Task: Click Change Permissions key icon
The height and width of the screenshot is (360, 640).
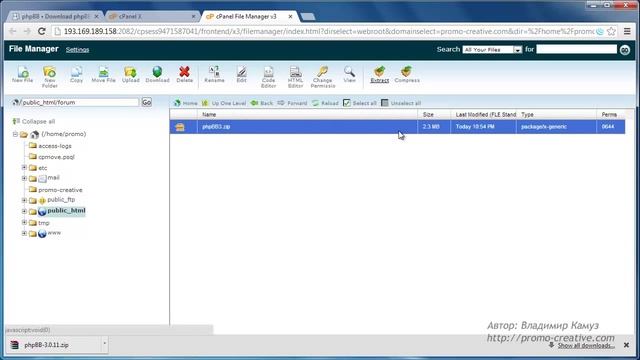Action: tap(322, 77)
